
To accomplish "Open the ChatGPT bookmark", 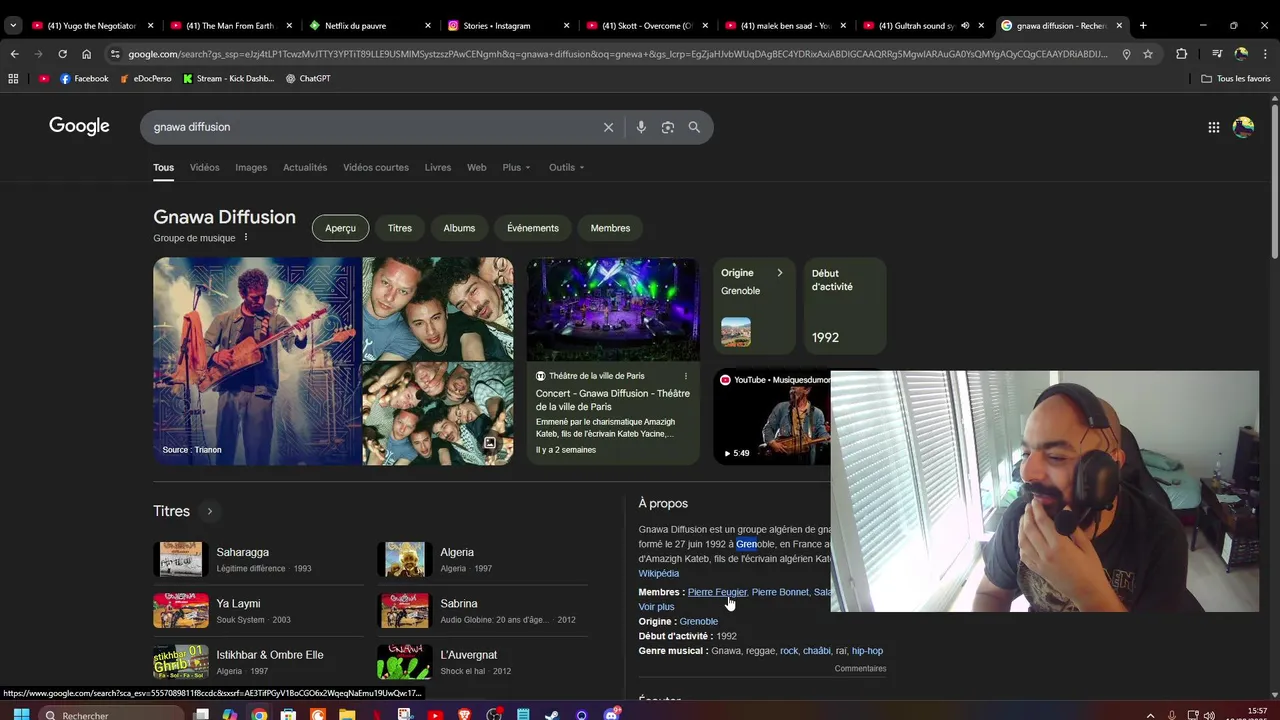I will [x=308, y=78].
